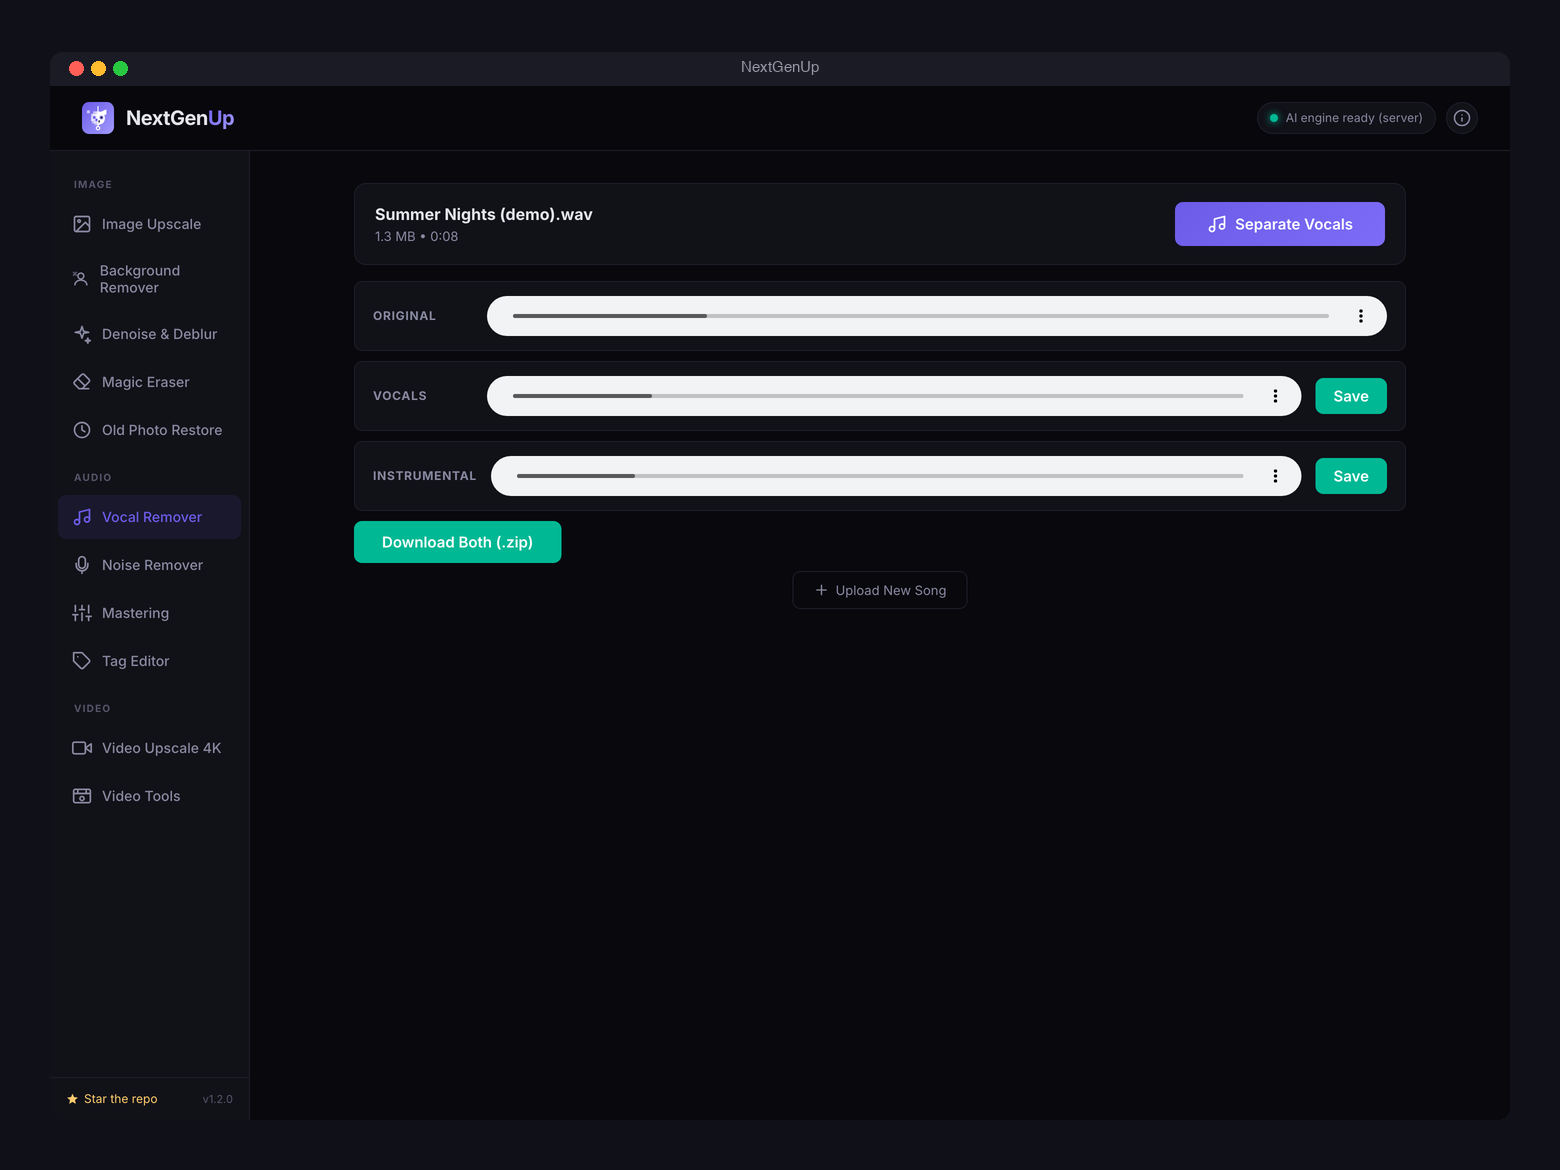Select the Old Photo Restore clock icon
Image resolution: width=1560 pixels, height=1170 pixels.
82,430
